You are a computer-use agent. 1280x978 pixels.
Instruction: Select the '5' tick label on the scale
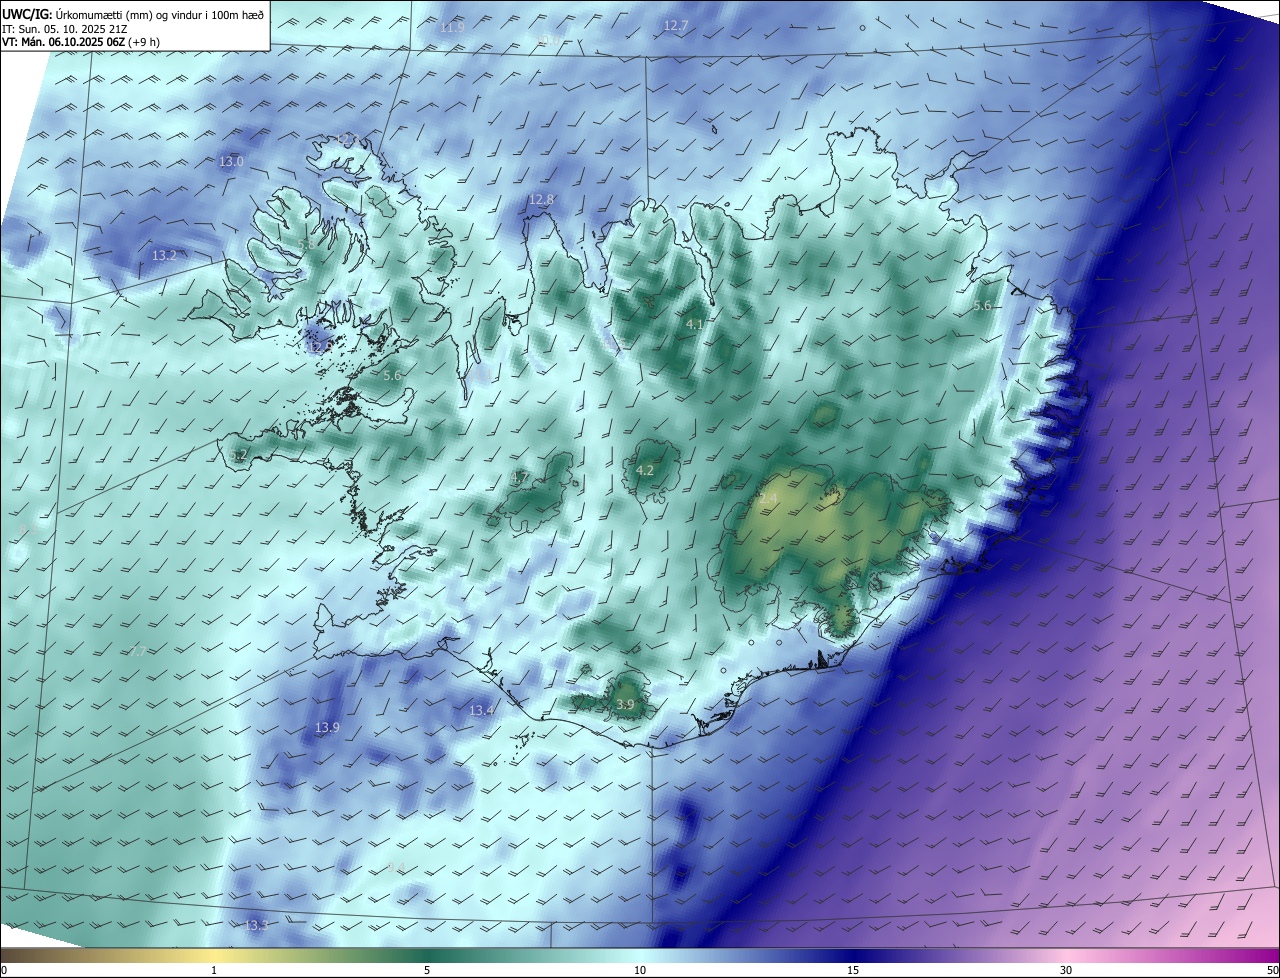pos(427,970)
